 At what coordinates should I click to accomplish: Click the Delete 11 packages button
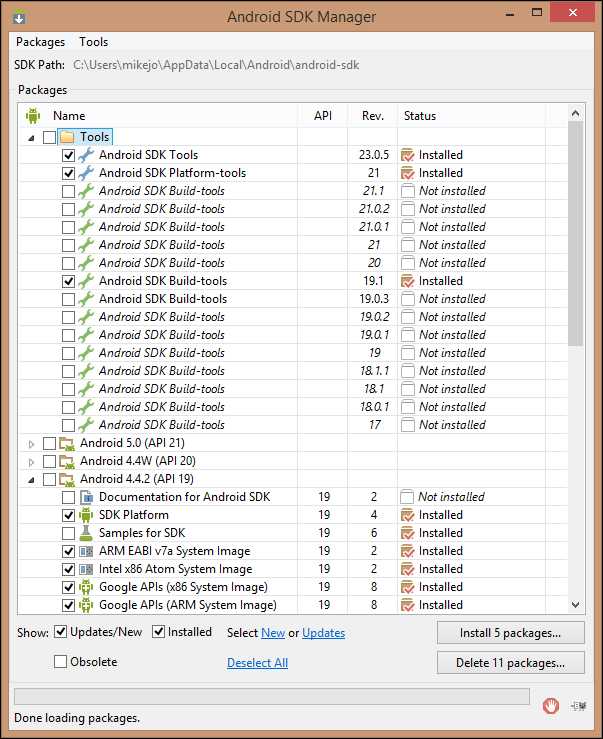coord(511,663)
